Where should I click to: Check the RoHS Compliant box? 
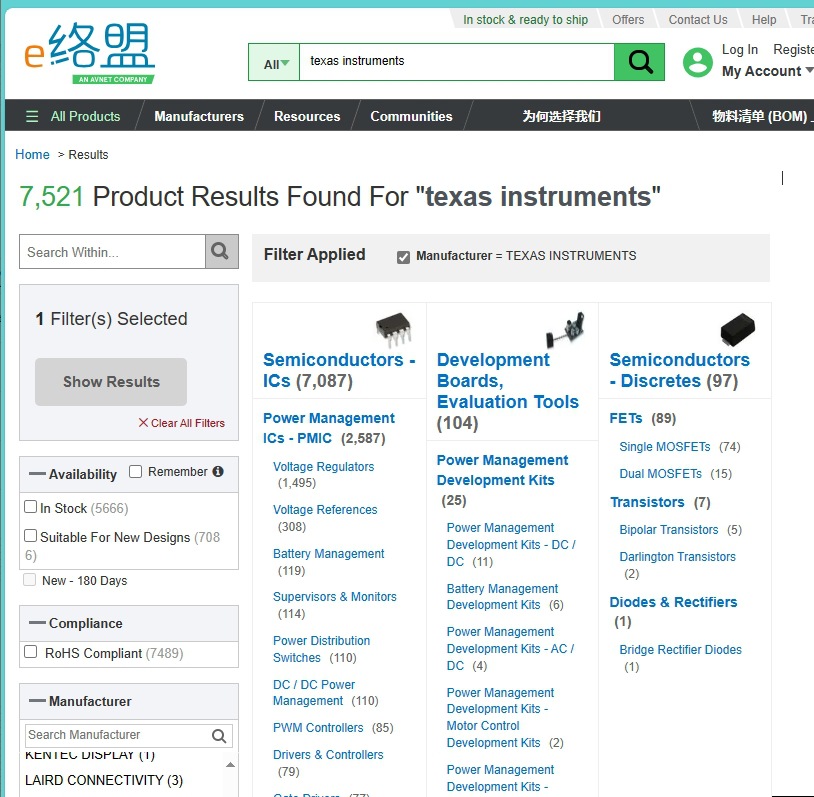click(x=31, y=652)
